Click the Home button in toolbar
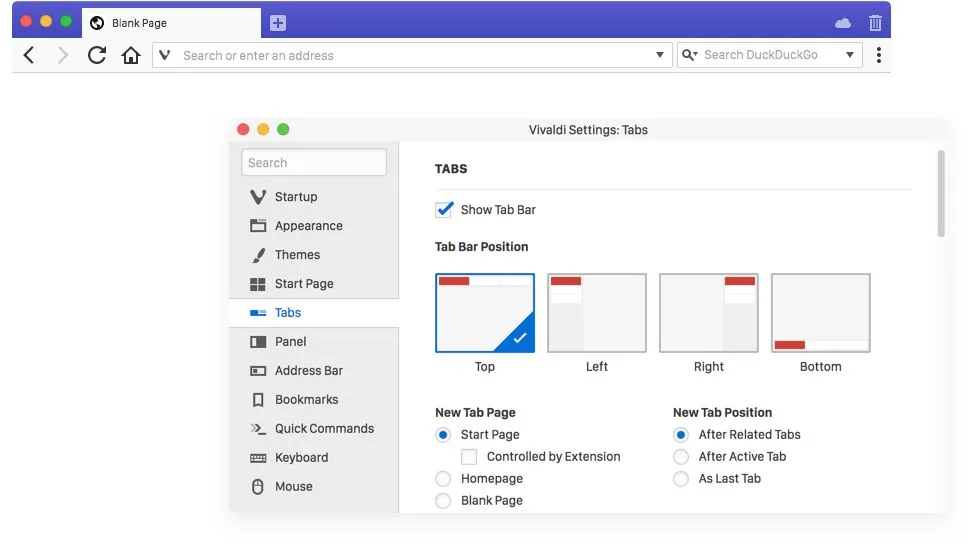This screenshot has width=980, height=551. coord(131,56)
